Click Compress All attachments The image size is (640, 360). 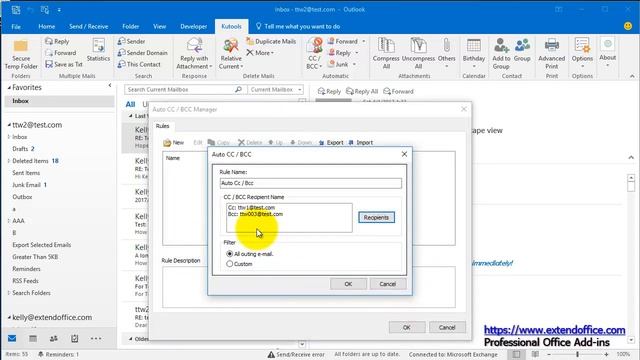[x=386, y=54]
